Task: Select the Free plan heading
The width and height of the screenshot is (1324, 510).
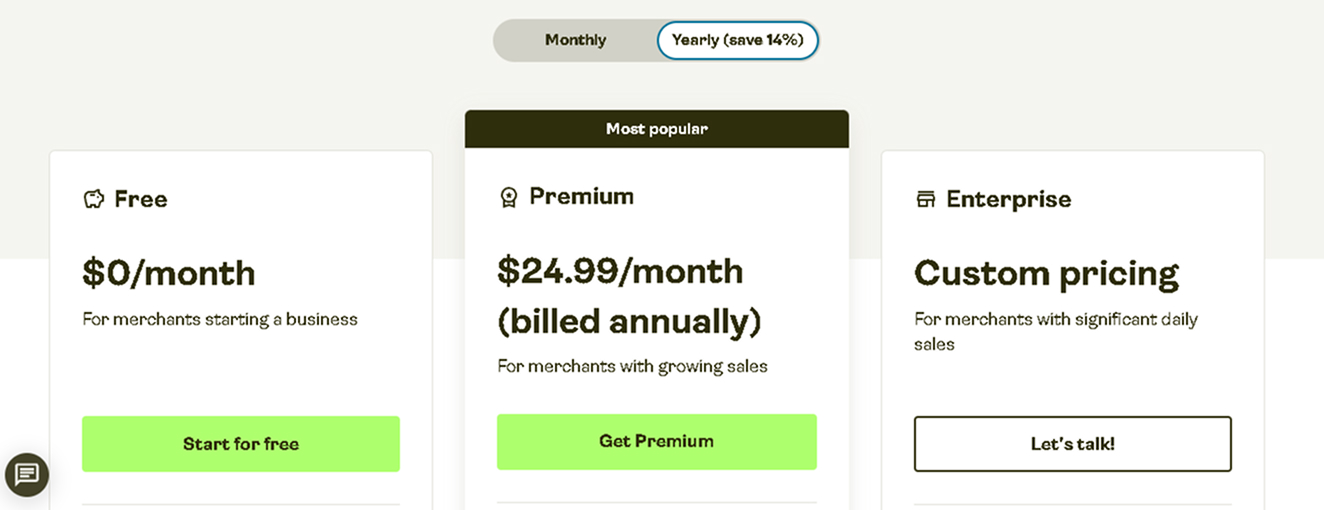Action: (141, 199)
